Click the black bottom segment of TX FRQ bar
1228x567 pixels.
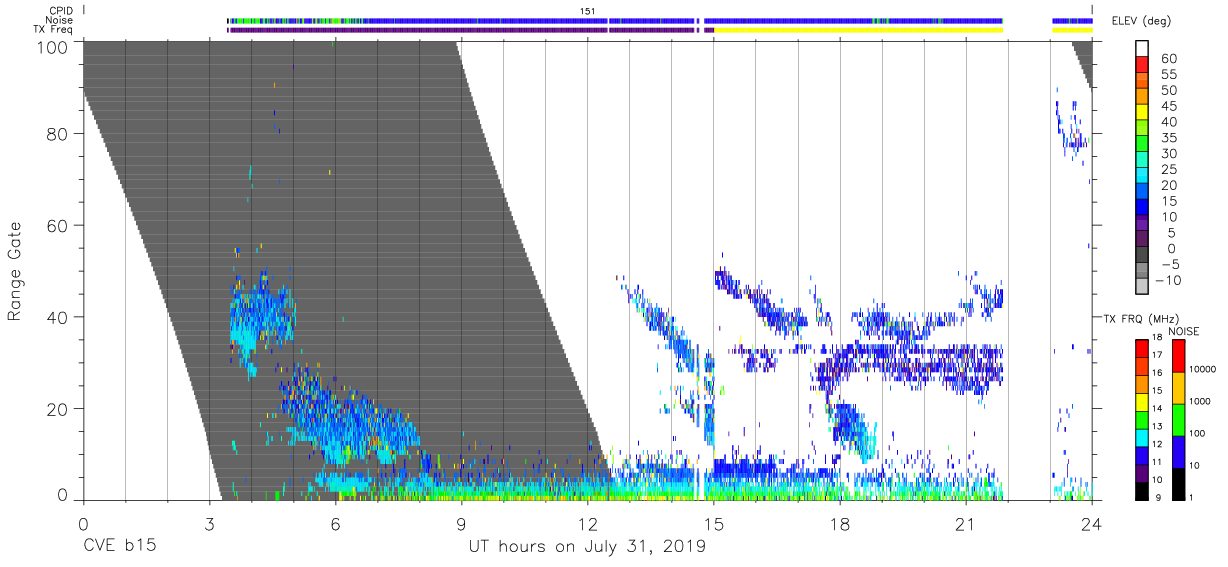1141,489
